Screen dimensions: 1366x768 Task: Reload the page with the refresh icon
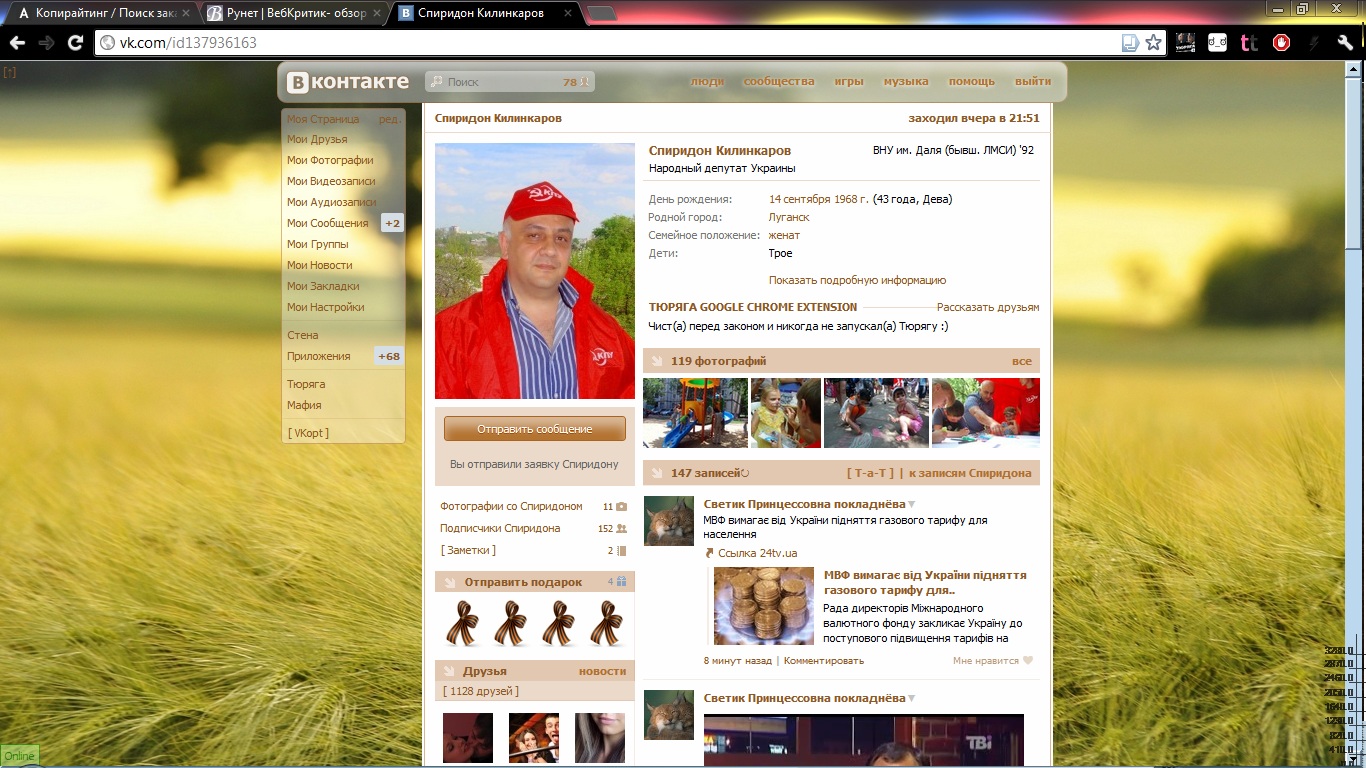click(x=75, y=43)
